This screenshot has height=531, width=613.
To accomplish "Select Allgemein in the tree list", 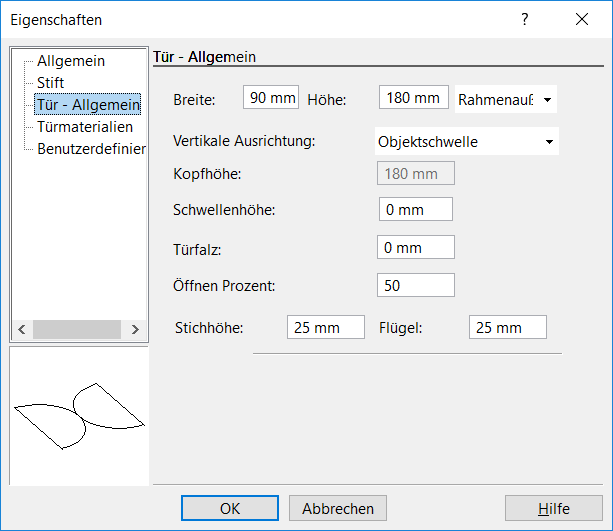I will tap(70, 61).
